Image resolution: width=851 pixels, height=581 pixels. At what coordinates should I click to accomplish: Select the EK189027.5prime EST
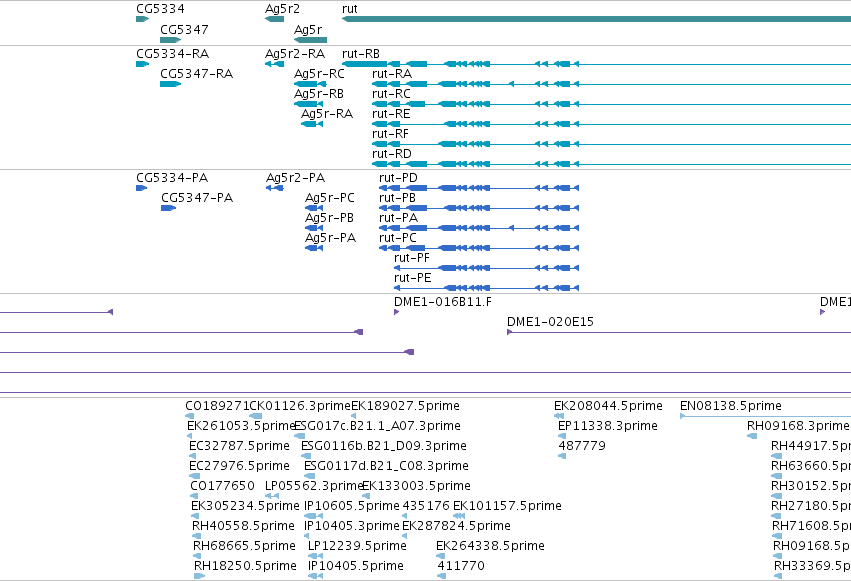tap(354, 416)
